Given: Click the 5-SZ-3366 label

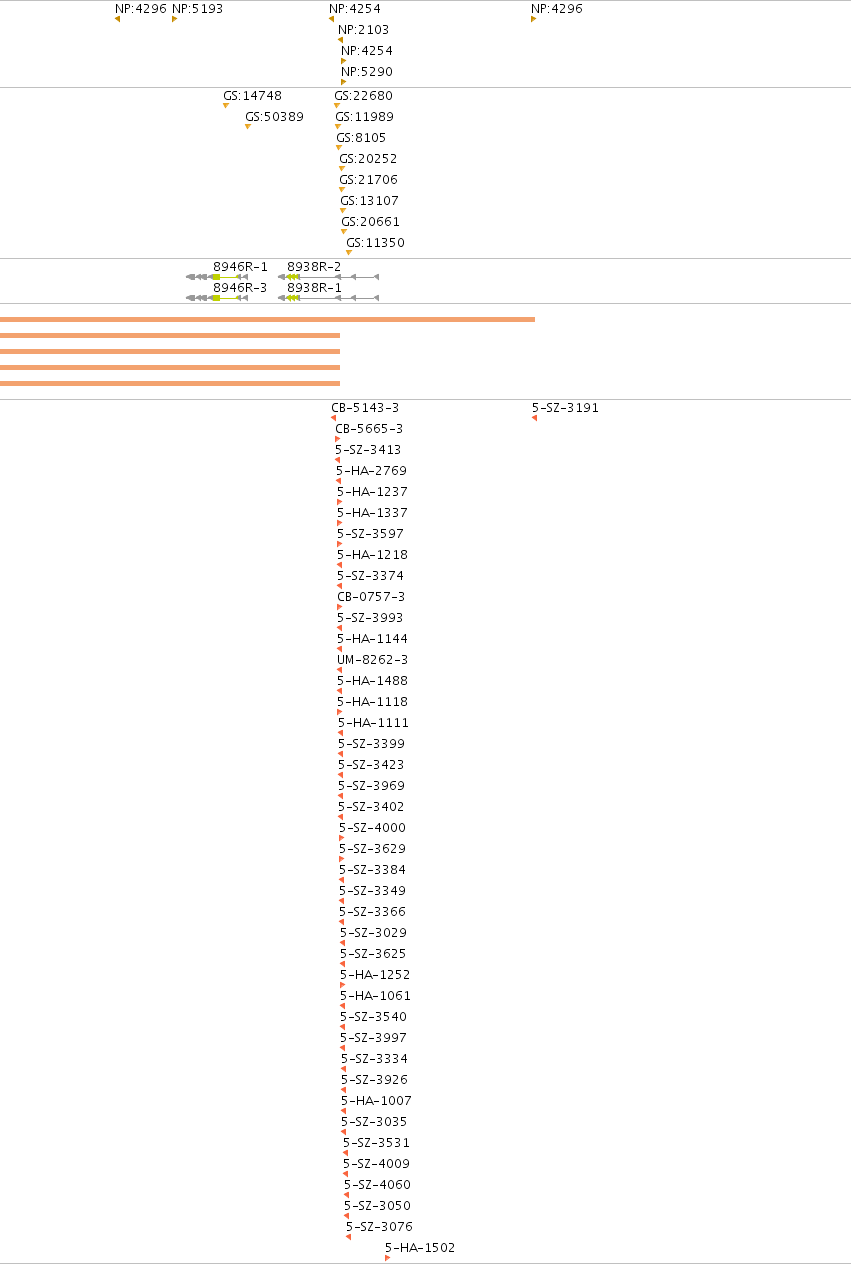Looking at the screenshot, I should (372, 912).
